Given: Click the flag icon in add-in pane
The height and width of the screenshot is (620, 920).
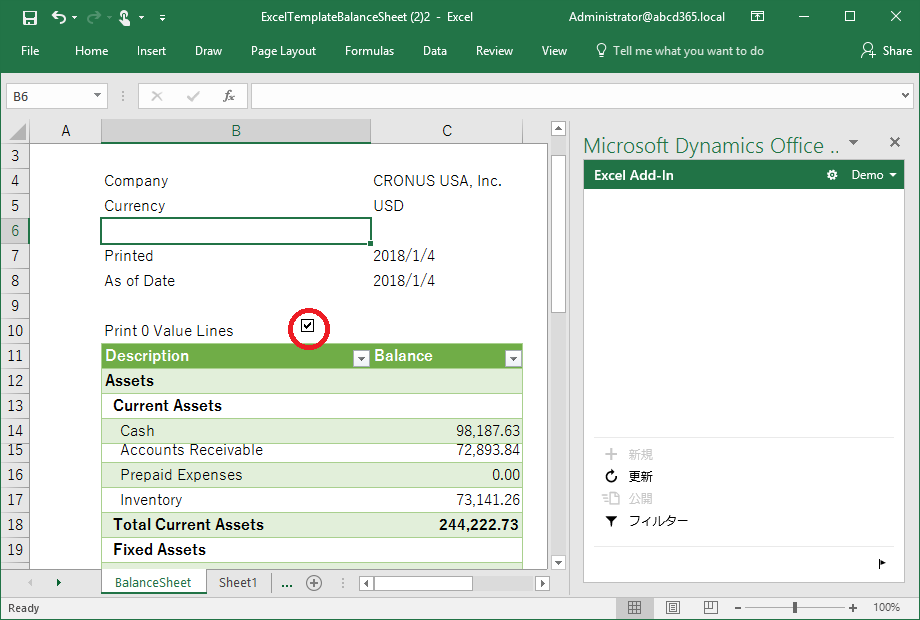Looking at the screenshot, I should tap(882, 564).
